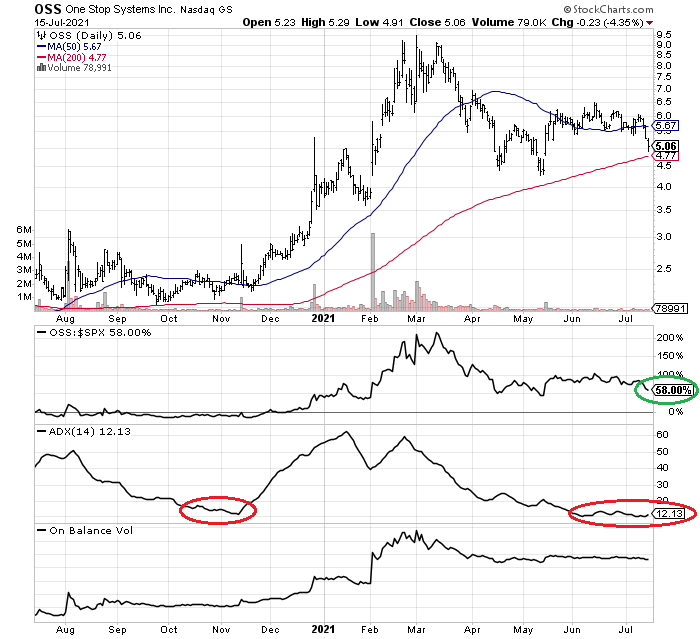Select the blue MA(50) legend line swatch
This screenshot has height=639, width=700.
(x=42, y=46)
